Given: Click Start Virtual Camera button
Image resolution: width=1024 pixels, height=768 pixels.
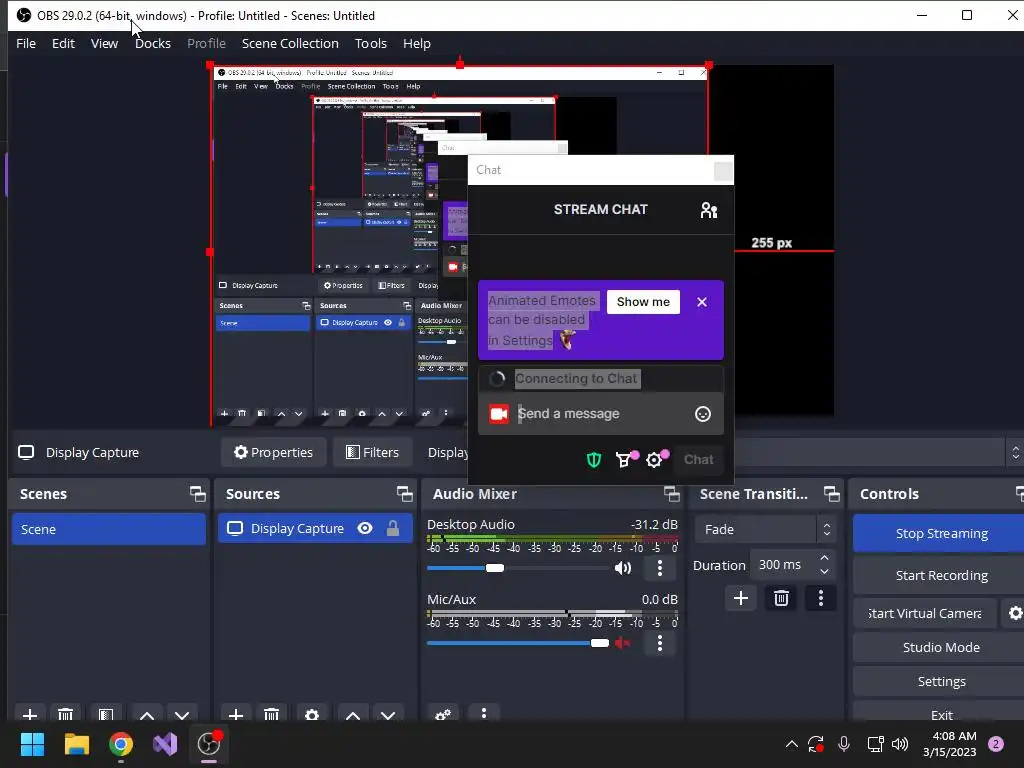Looking at the screenshot, I should click(925, 613).
